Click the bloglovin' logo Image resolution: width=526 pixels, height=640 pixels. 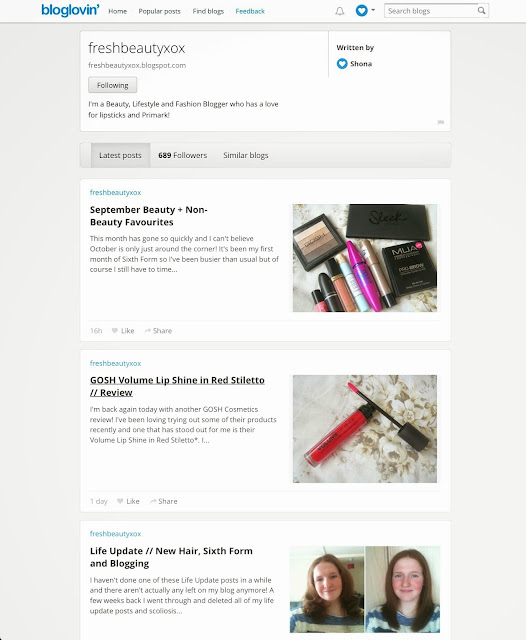pos(70,10)
